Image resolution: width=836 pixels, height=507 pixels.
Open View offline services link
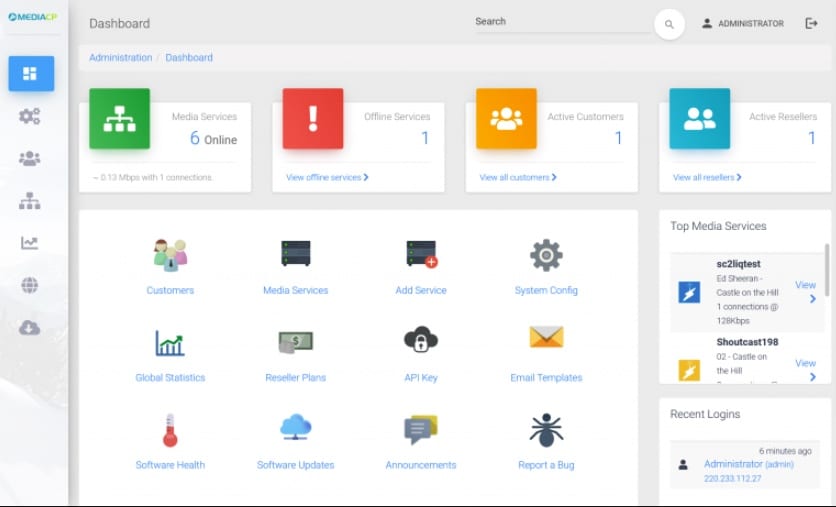[327, 178]
